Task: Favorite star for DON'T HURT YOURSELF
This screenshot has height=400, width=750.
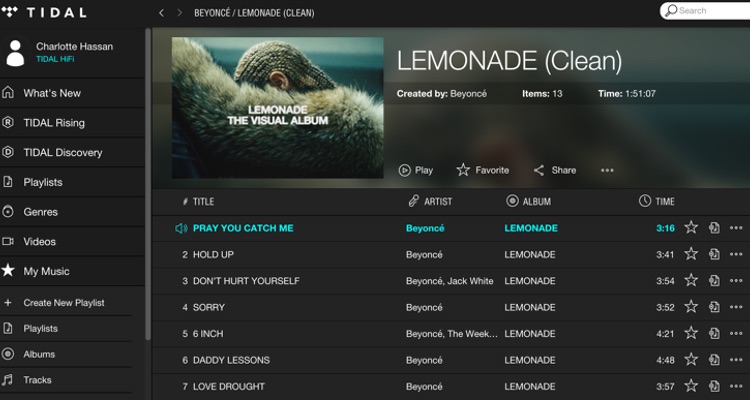Action: click(x=691, y=280)
